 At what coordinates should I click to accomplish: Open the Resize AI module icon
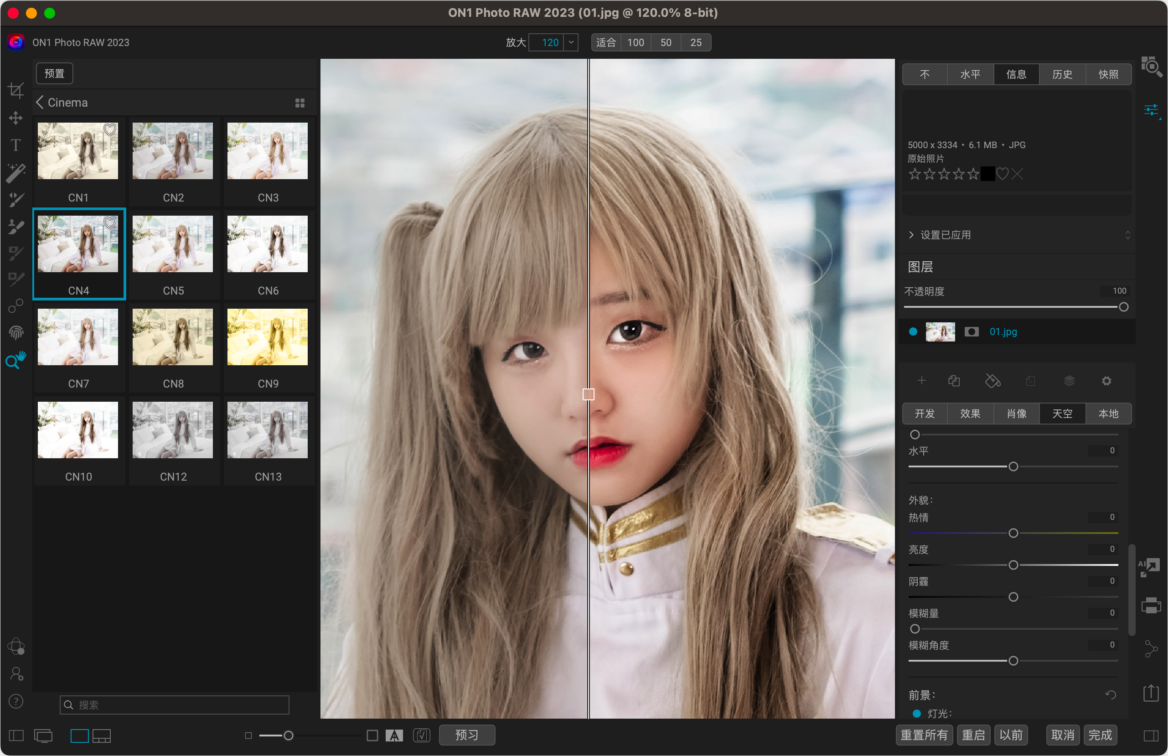click(x=1149, y=568)
